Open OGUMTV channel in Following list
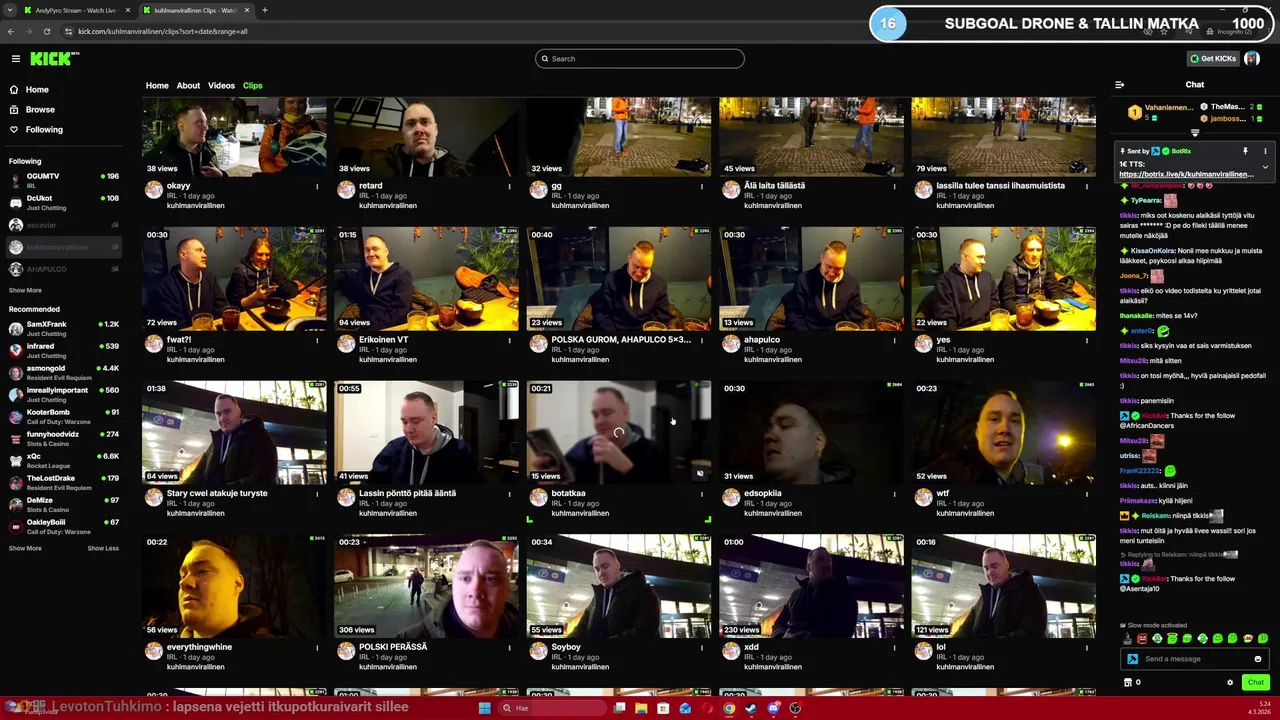Viewport: 1280px width, 720px height. coord(63,180)
